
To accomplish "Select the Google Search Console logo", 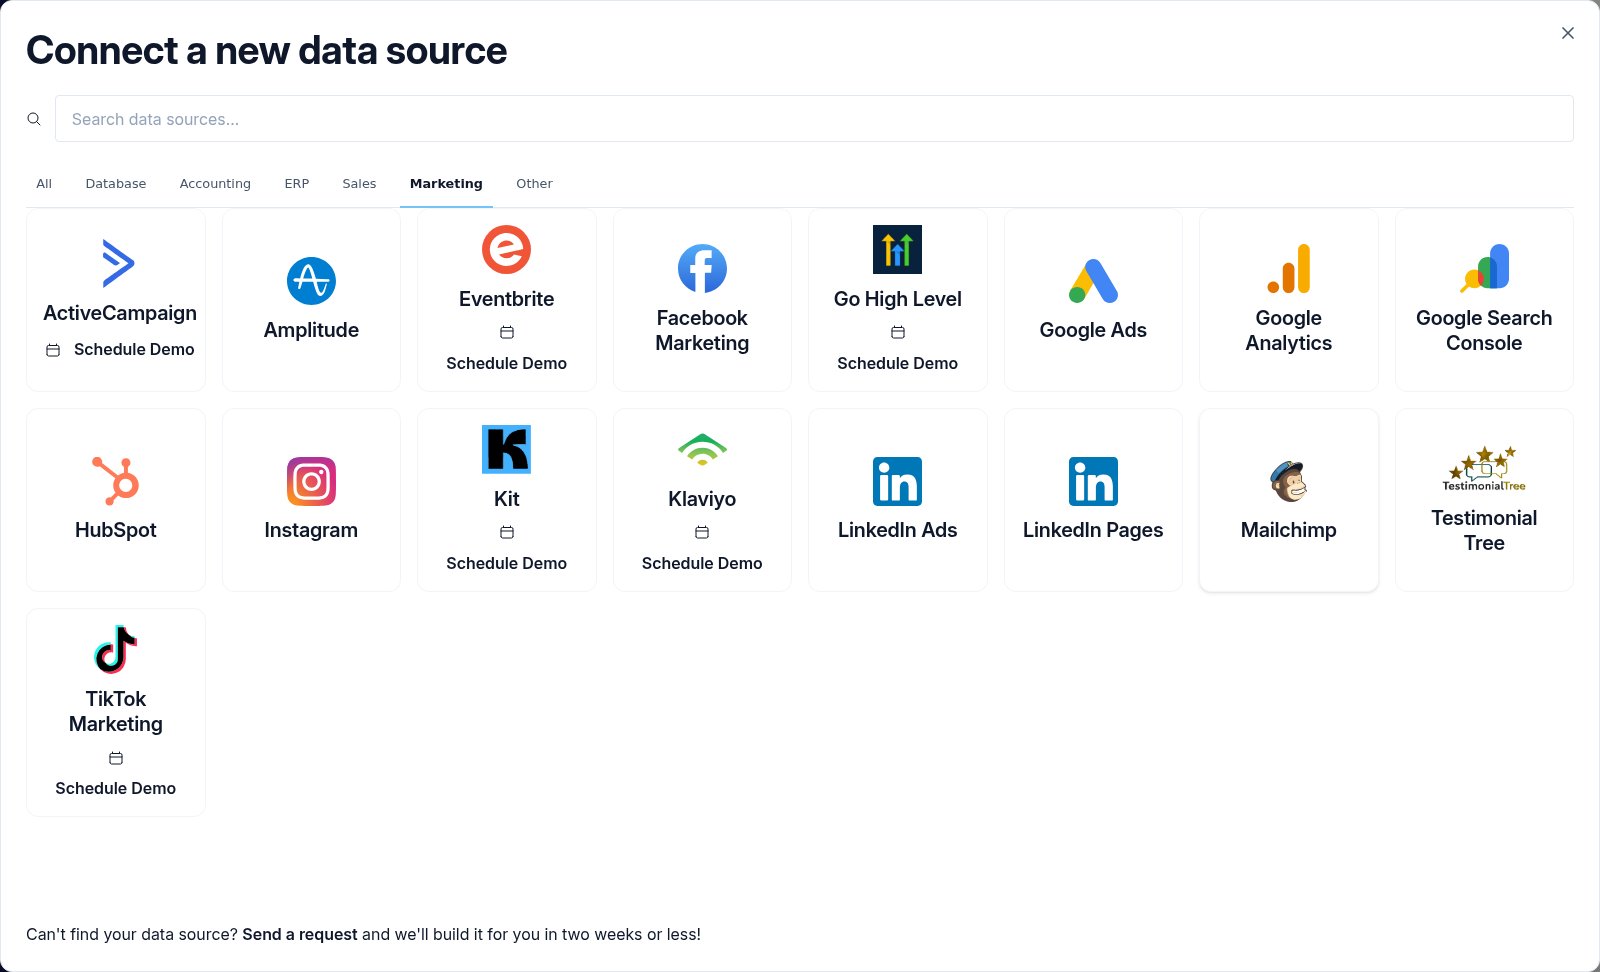I will tap(1484, 269).
